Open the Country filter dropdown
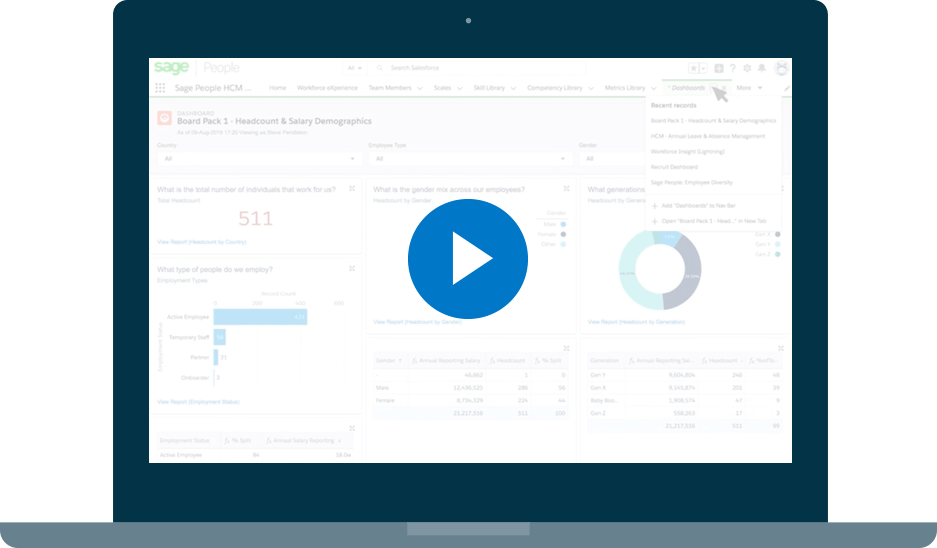The image size is (937, 548). [x=258, y=158]
